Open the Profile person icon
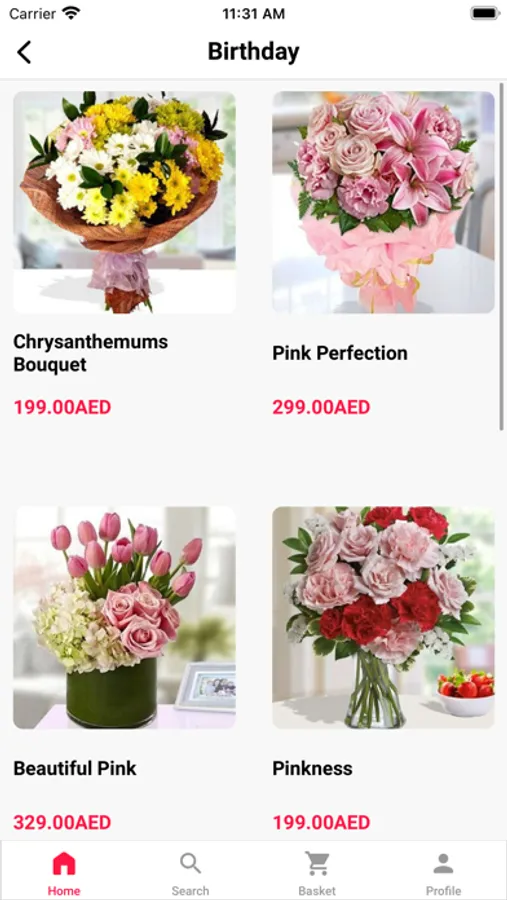 point(443,863)
